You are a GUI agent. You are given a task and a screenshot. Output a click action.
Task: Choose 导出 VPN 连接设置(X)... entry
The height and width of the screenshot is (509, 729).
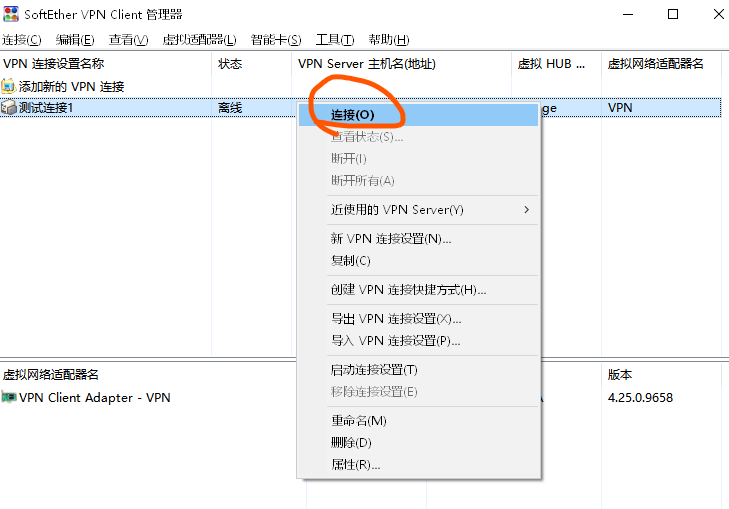(x=418, y=318)
